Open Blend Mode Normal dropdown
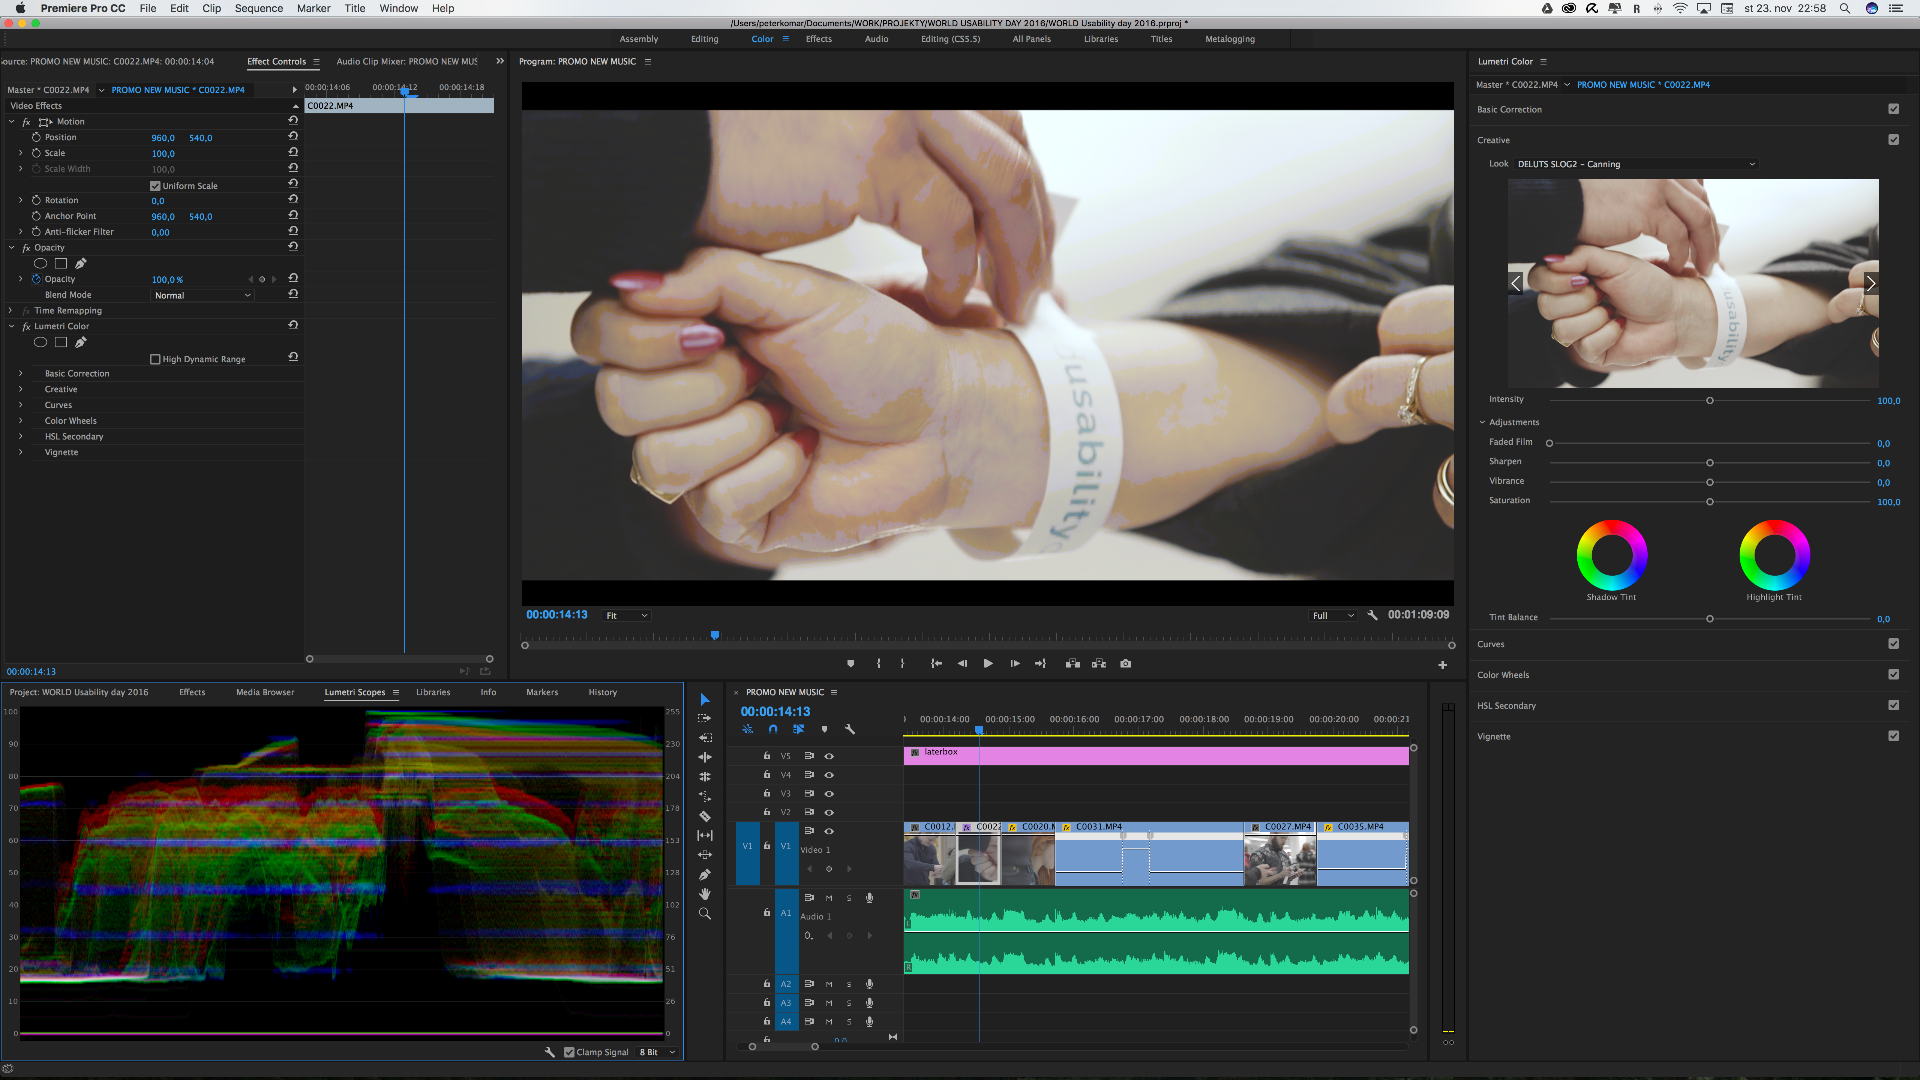 pos(202,295)
